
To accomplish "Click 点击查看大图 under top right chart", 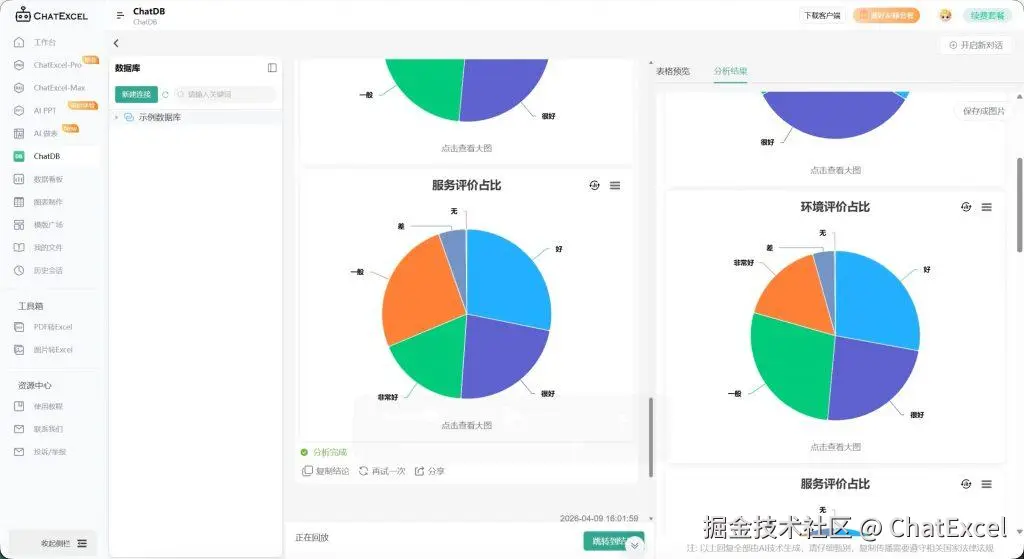I will click(x=835, y=170).
